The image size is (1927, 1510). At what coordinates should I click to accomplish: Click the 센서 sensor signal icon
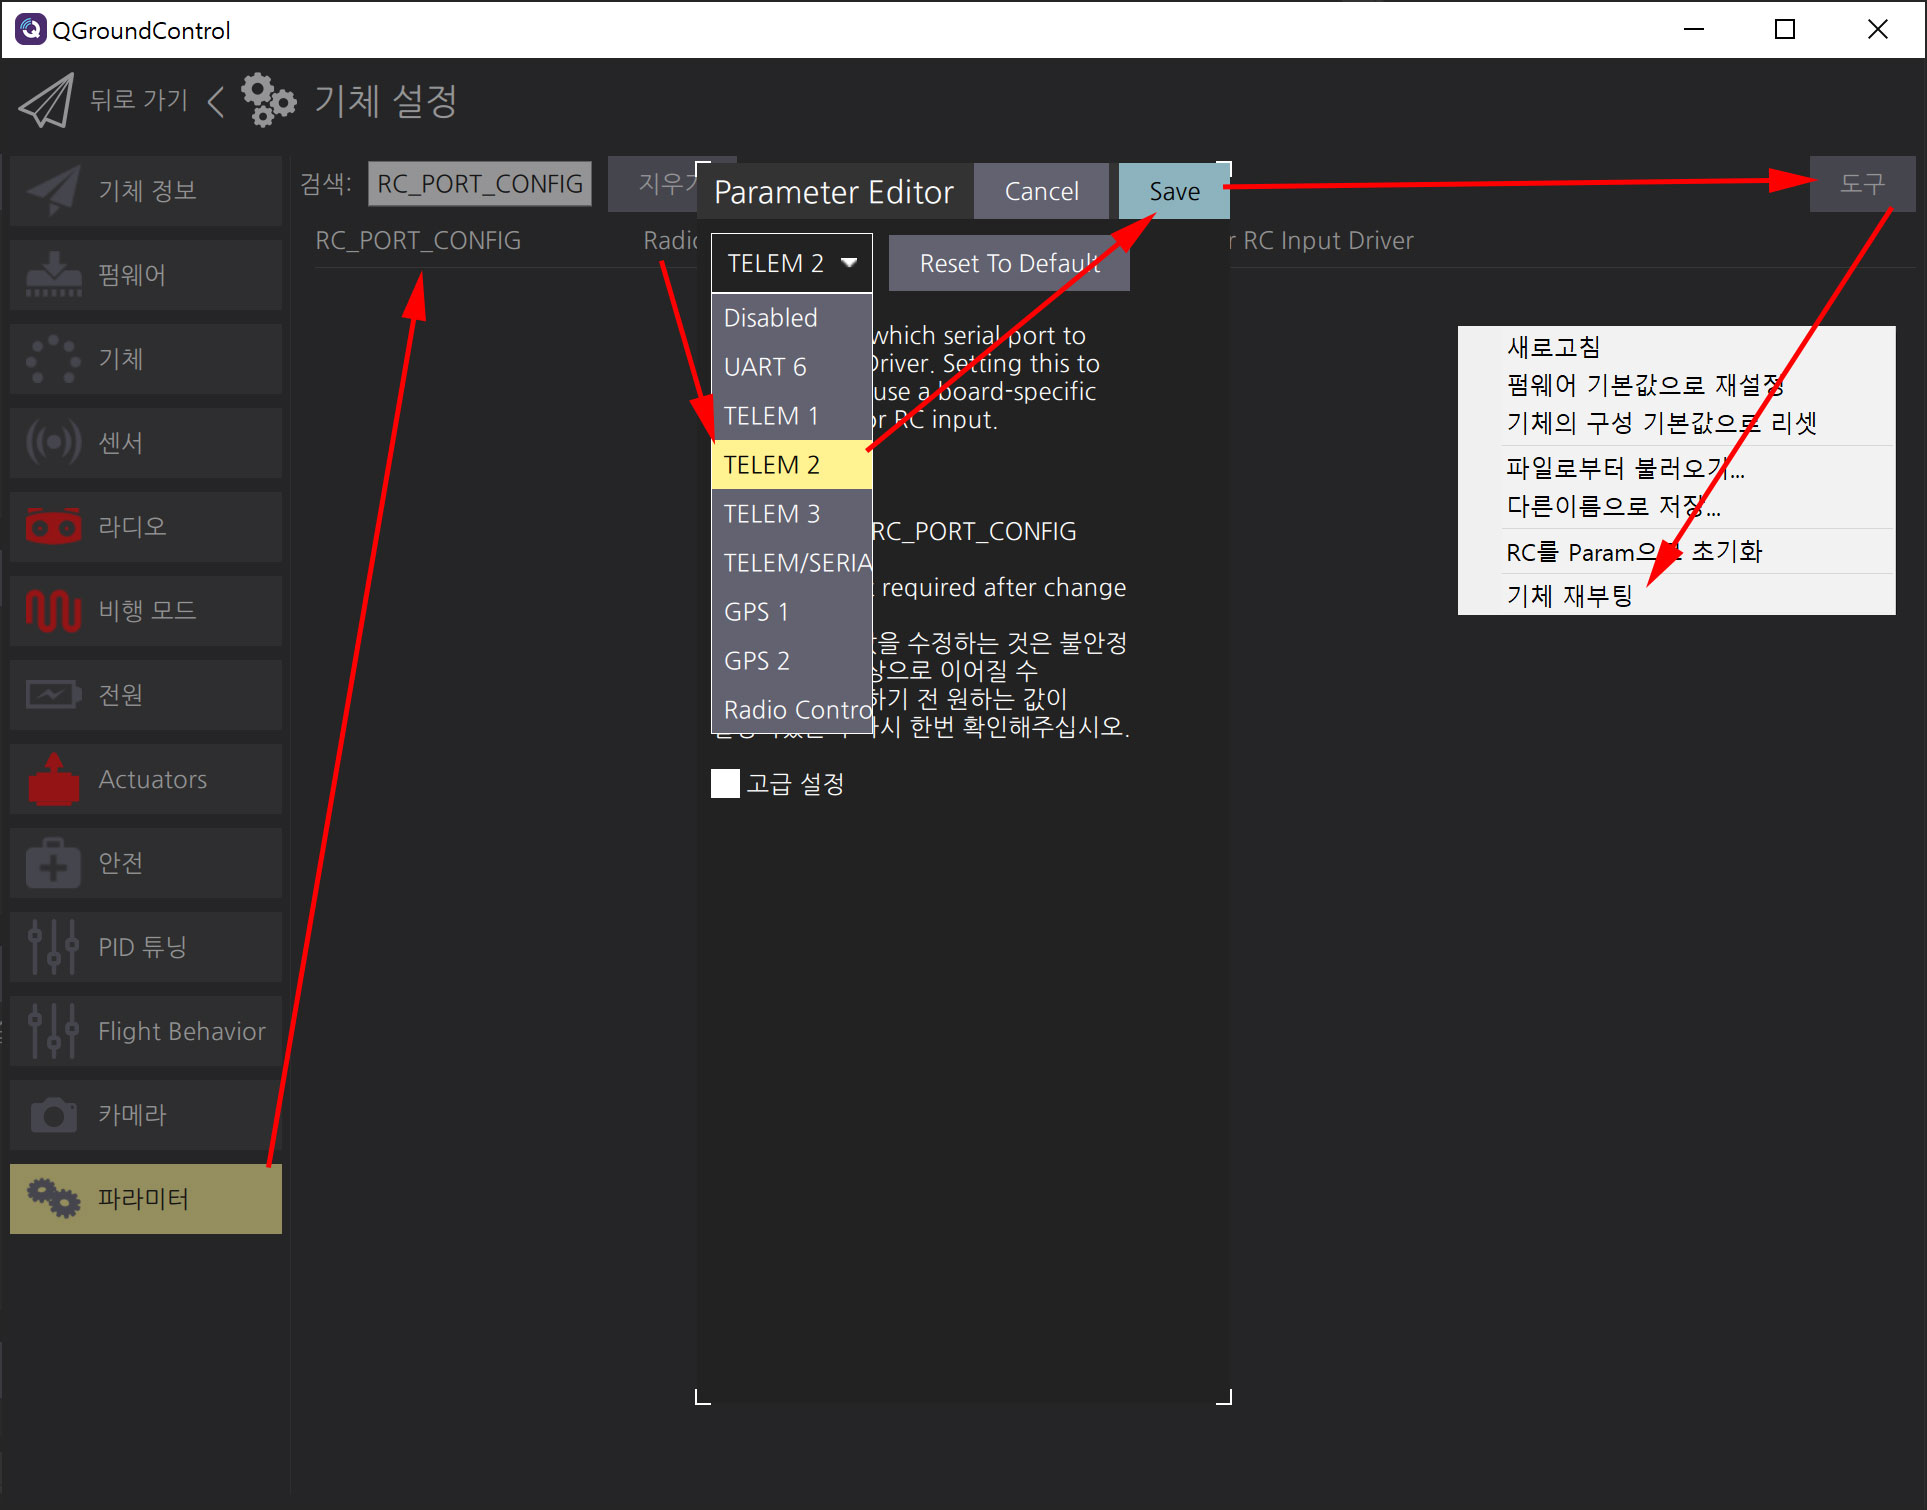[53, 442]
